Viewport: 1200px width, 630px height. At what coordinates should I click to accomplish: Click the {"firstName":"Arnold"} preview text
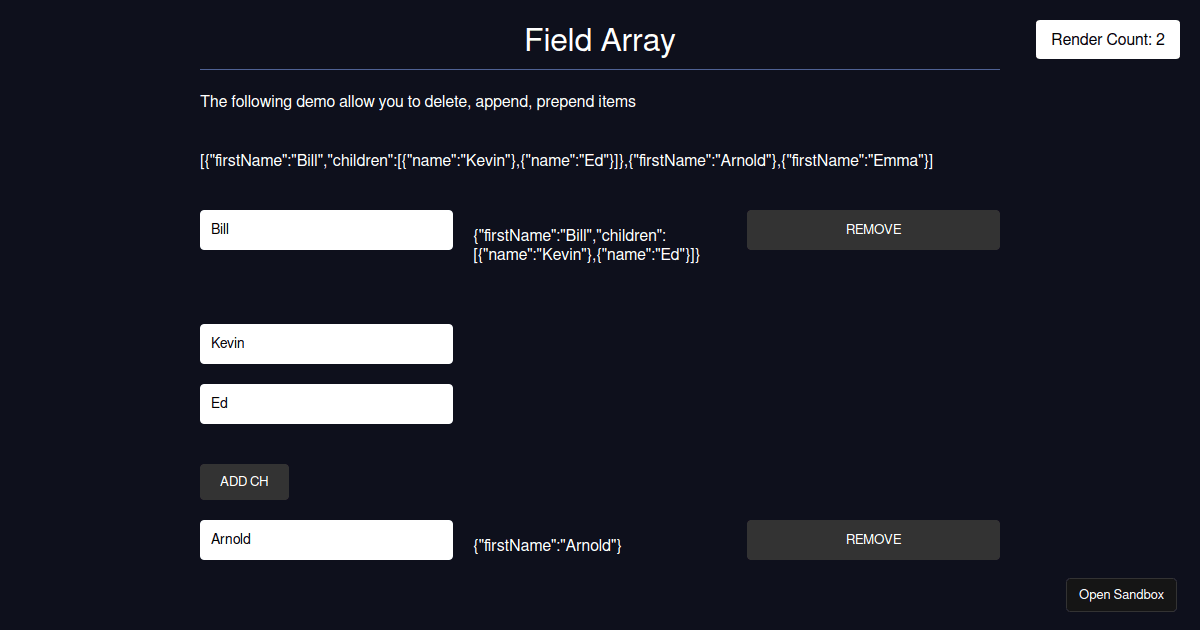(x=548, y=546)
